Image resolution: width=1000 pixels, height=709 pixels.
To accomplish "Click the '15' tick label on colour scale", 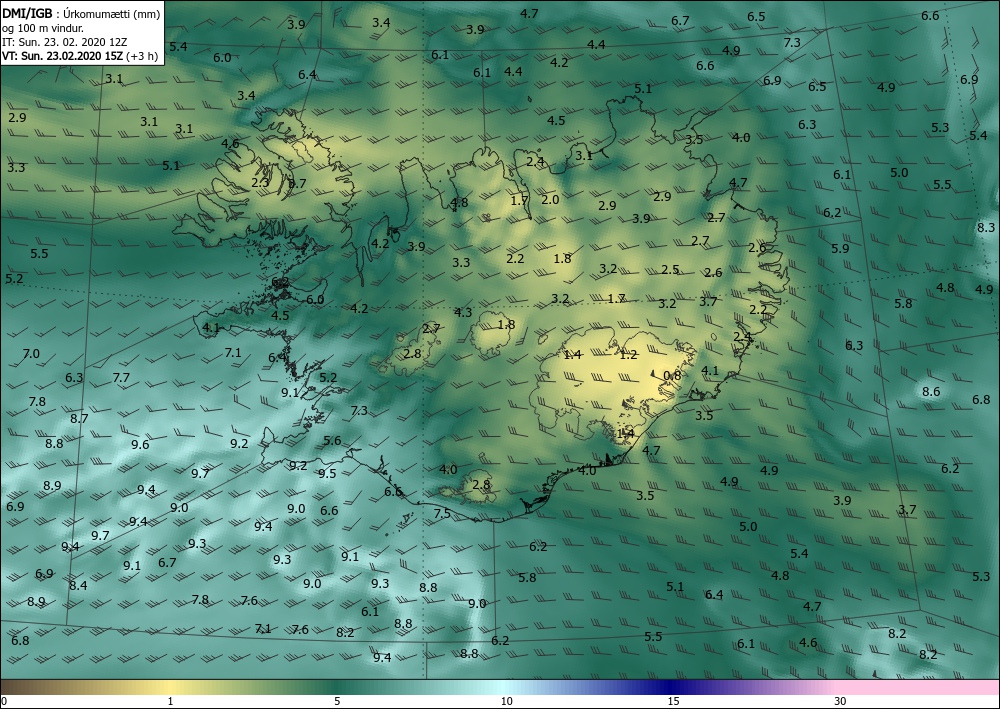I will pyautogui.click(x=673, y=701).
